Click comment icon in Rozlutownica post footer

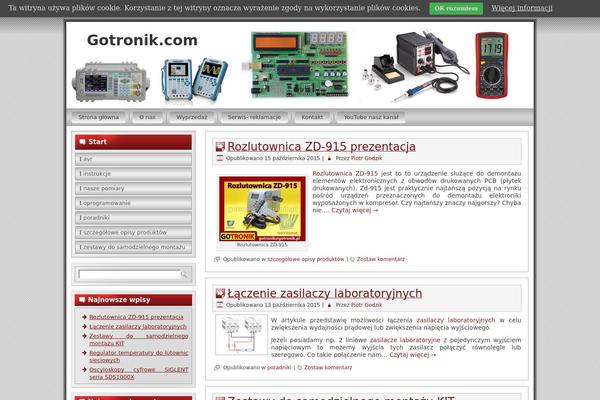pos(352,259)
